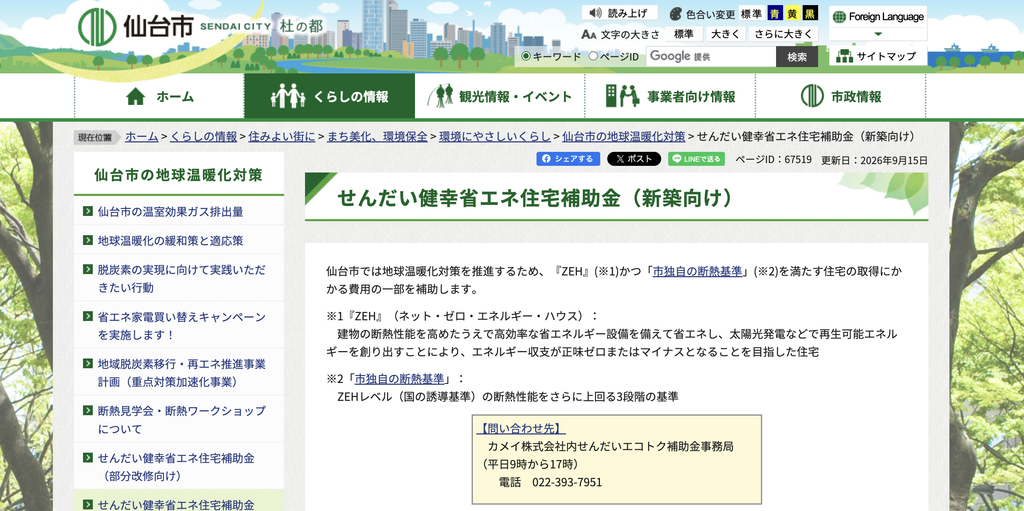Click the ページID：67519 text
The height and width of the screenshot is (511, 1024).
(x=773, y=159)
